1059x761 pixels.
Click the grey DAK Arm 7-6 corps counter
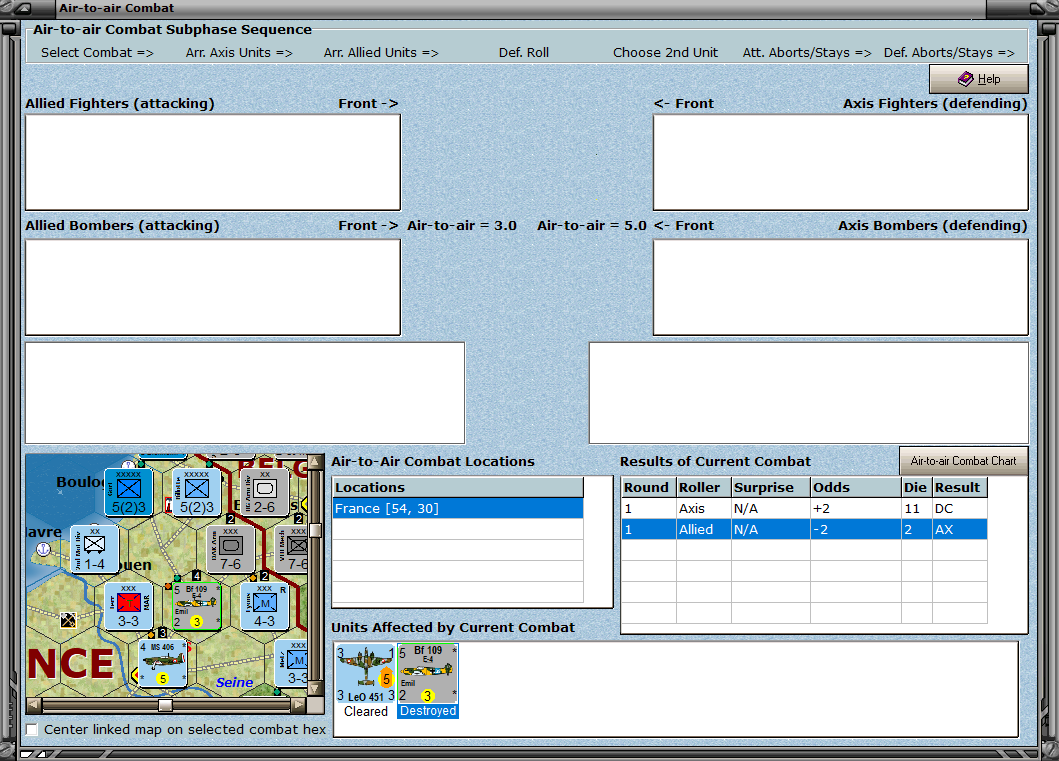pyautogui.click(x=230, y=550)
